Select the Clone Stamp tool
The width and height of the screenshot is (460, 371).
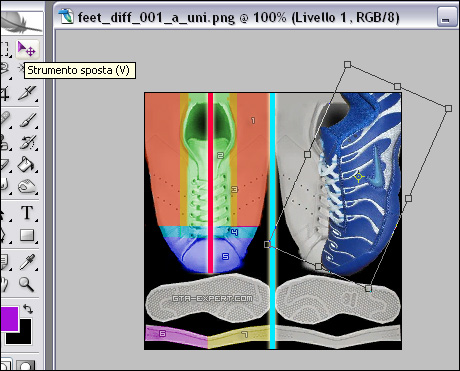click(x=4, y=142)
